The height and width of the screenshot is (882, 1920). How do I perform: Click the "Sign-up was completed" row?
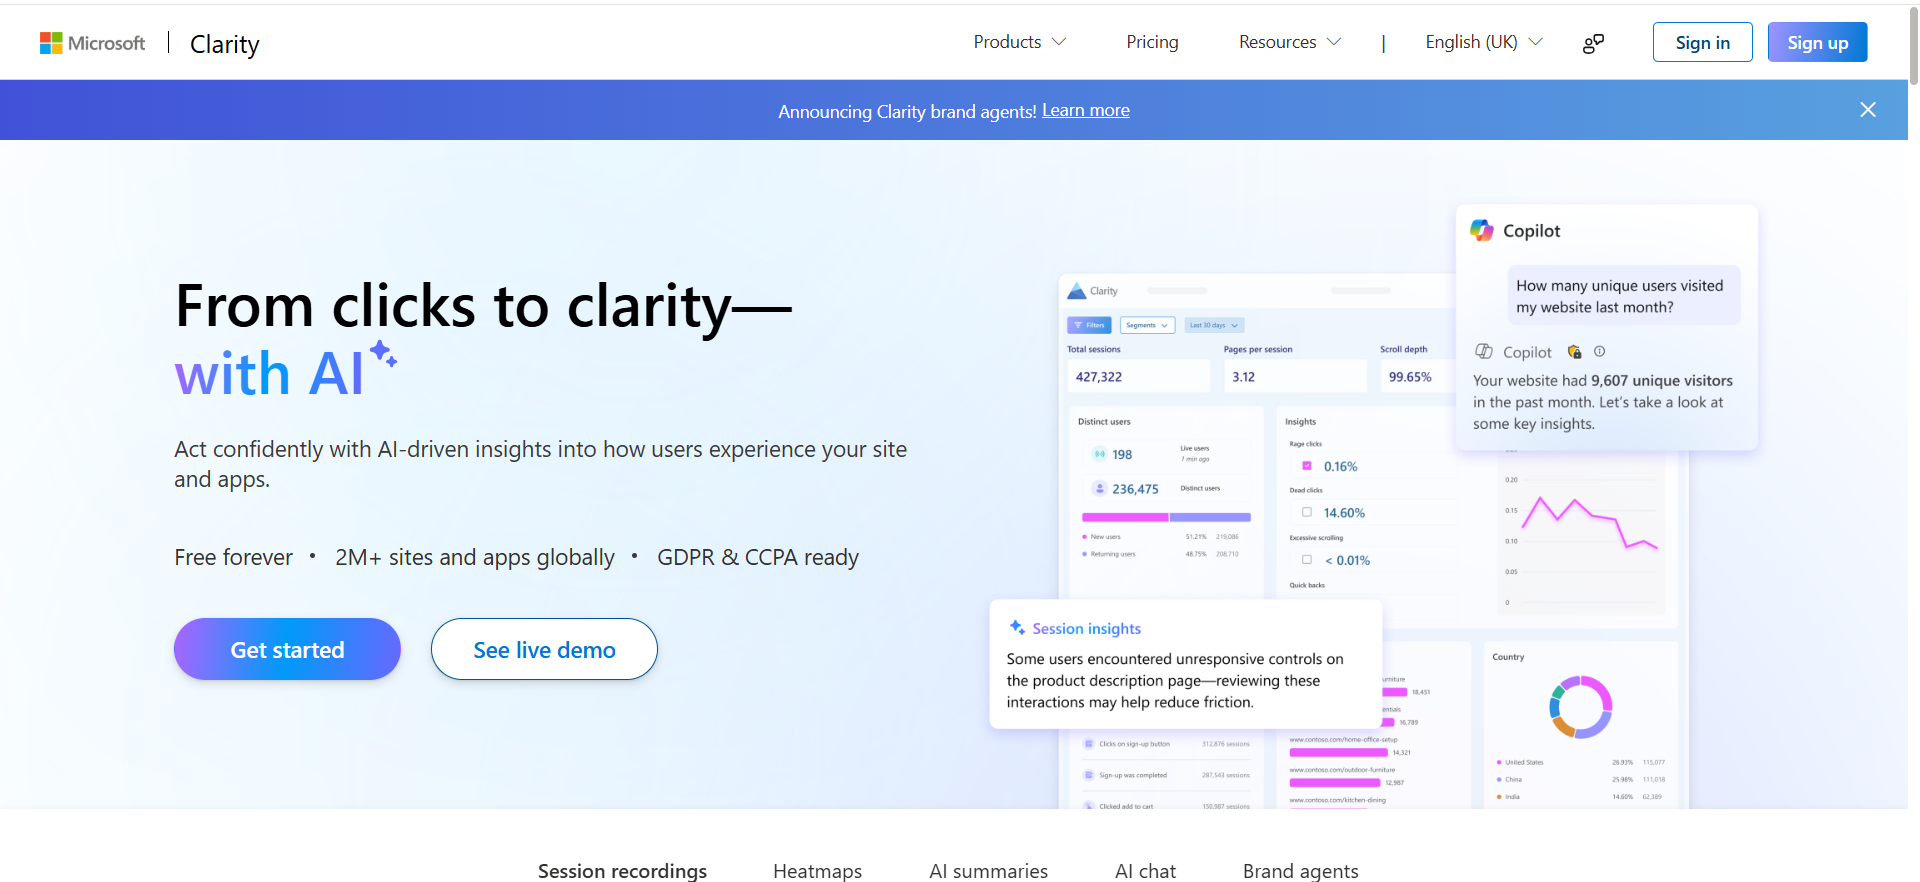click(x=1166, y=775)
